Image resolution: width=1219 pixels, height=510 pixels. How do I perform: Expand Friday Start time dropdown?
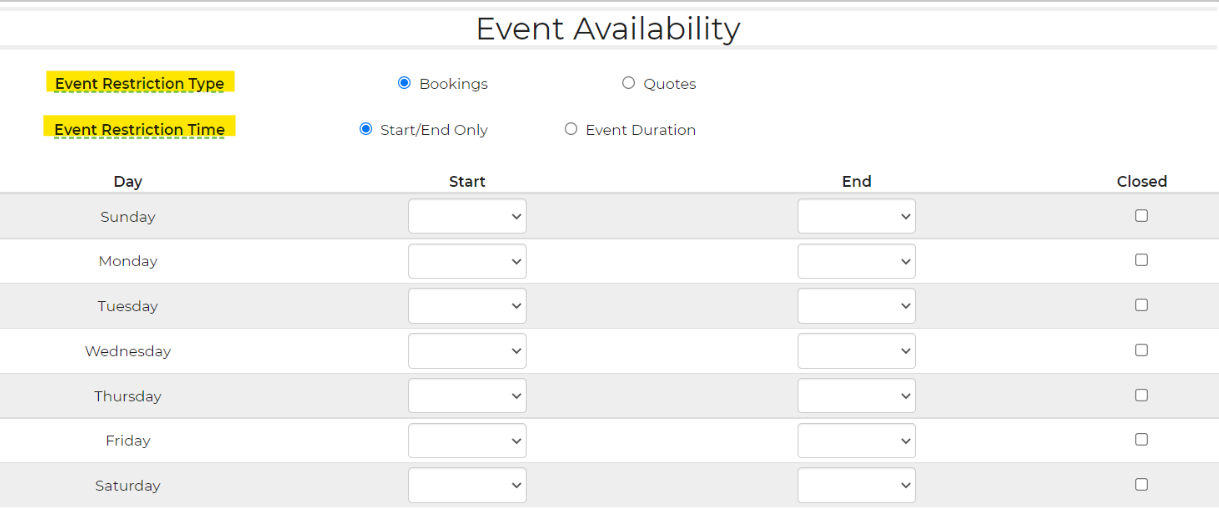point(467,440)
